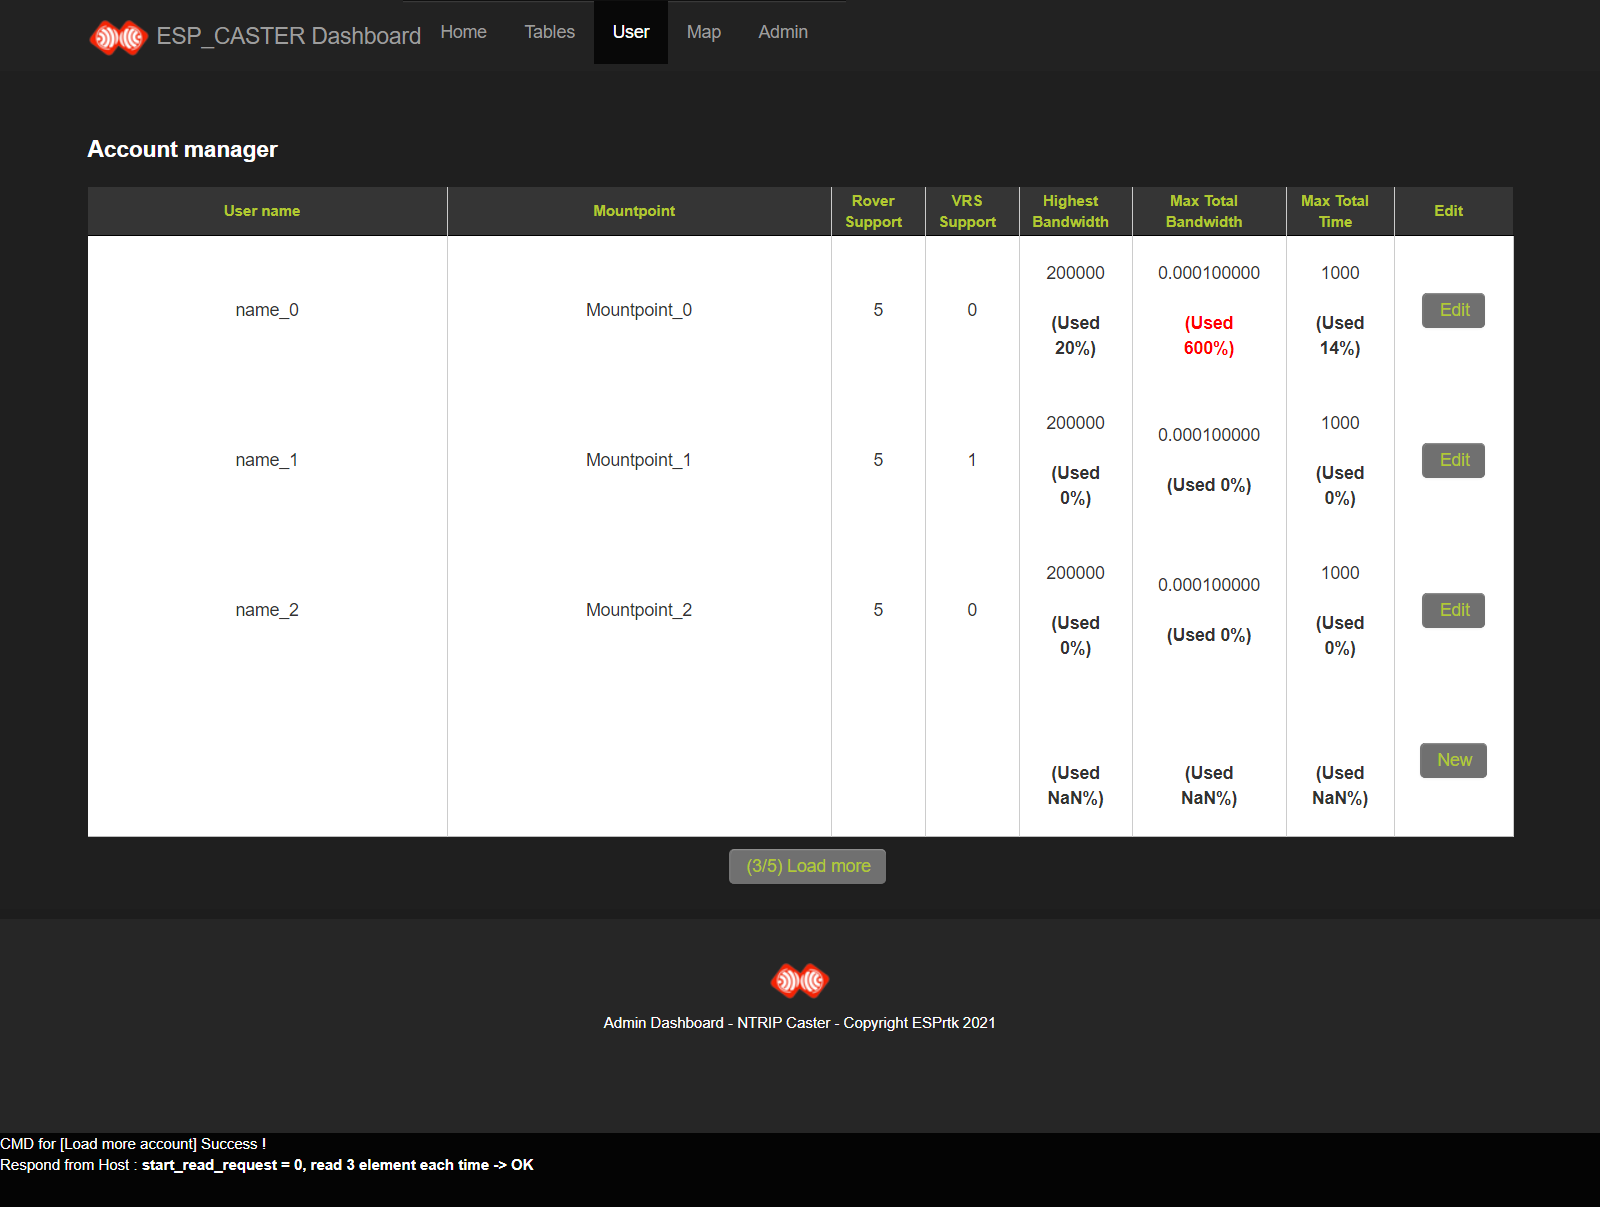Click the ESP_CASTER logo icon in header

tap(118, 37)
